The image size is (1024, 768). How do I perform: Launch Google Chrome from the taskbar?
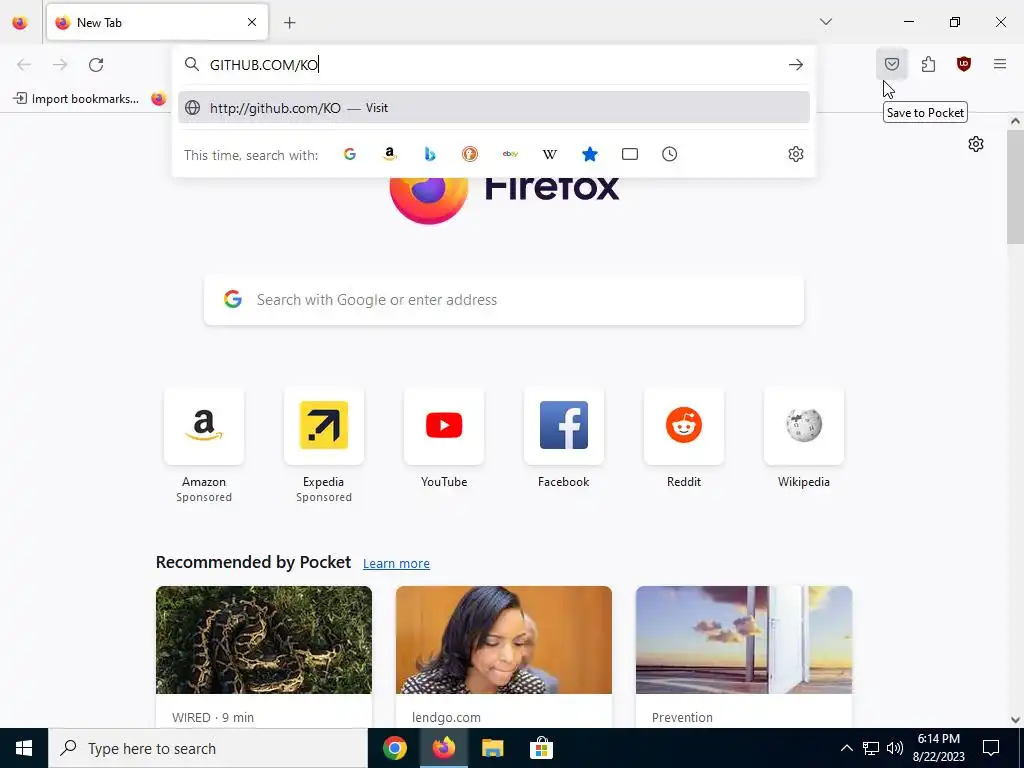(x=394, y=748)
